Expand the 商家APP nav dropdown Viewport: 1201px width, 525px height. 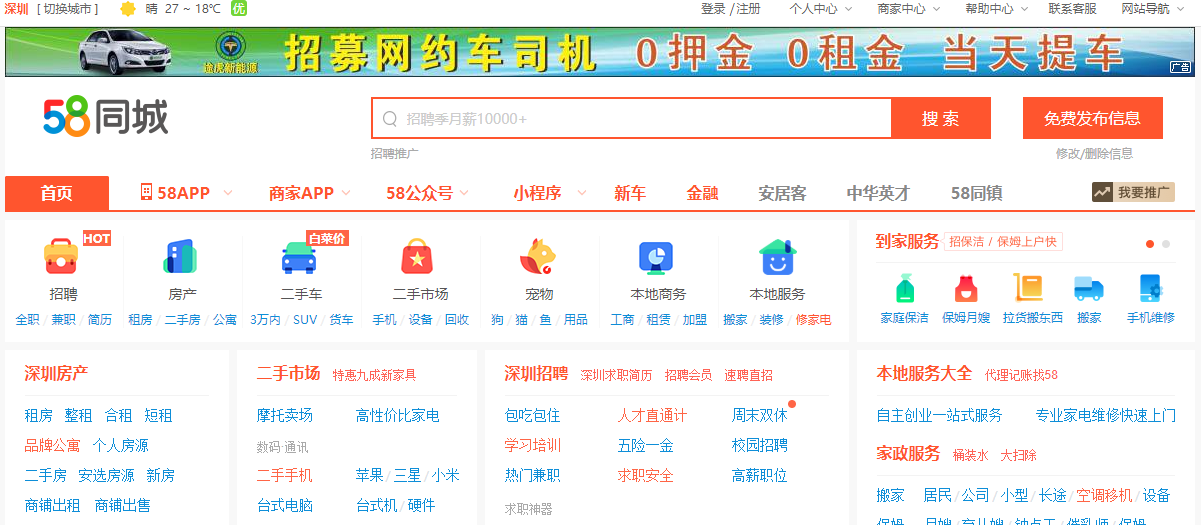pyautogui.click(x=346, y=193)
